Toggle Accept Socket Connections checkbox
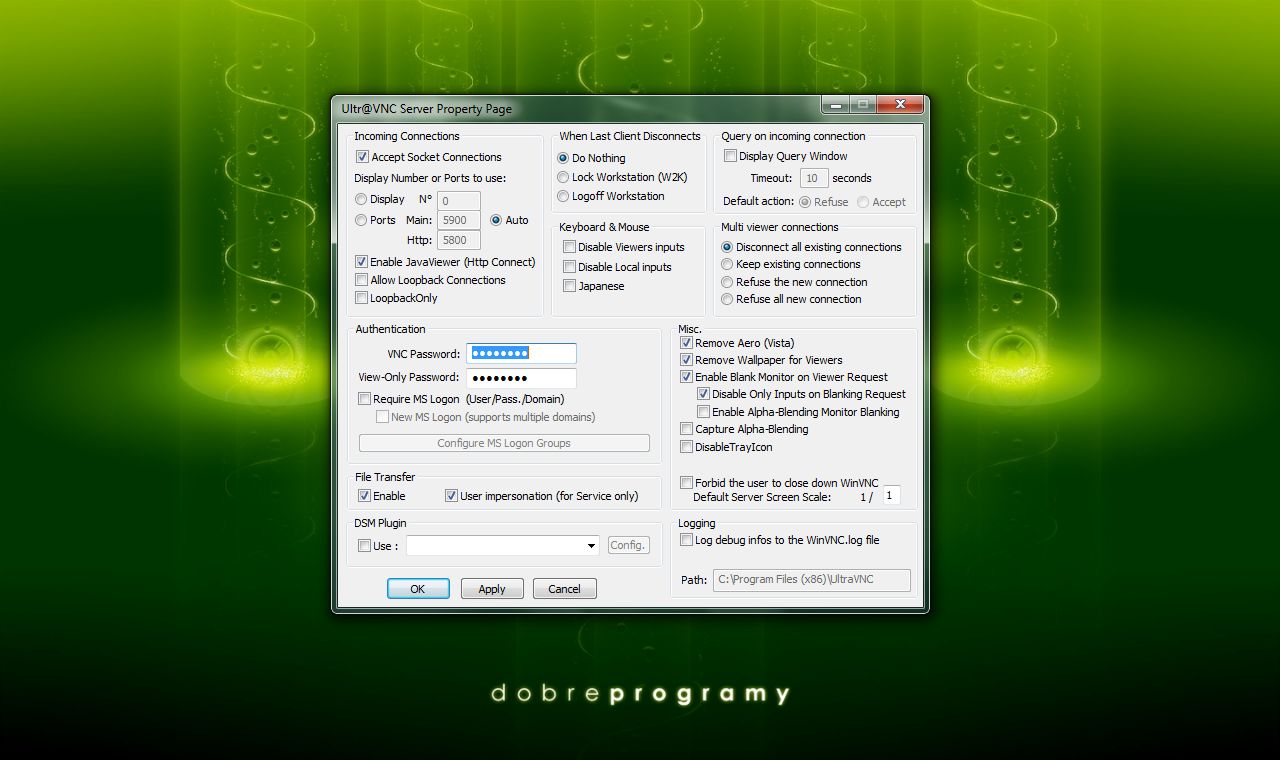The height and width of the screenshot is (760, 1280). (x=363, y=157)
